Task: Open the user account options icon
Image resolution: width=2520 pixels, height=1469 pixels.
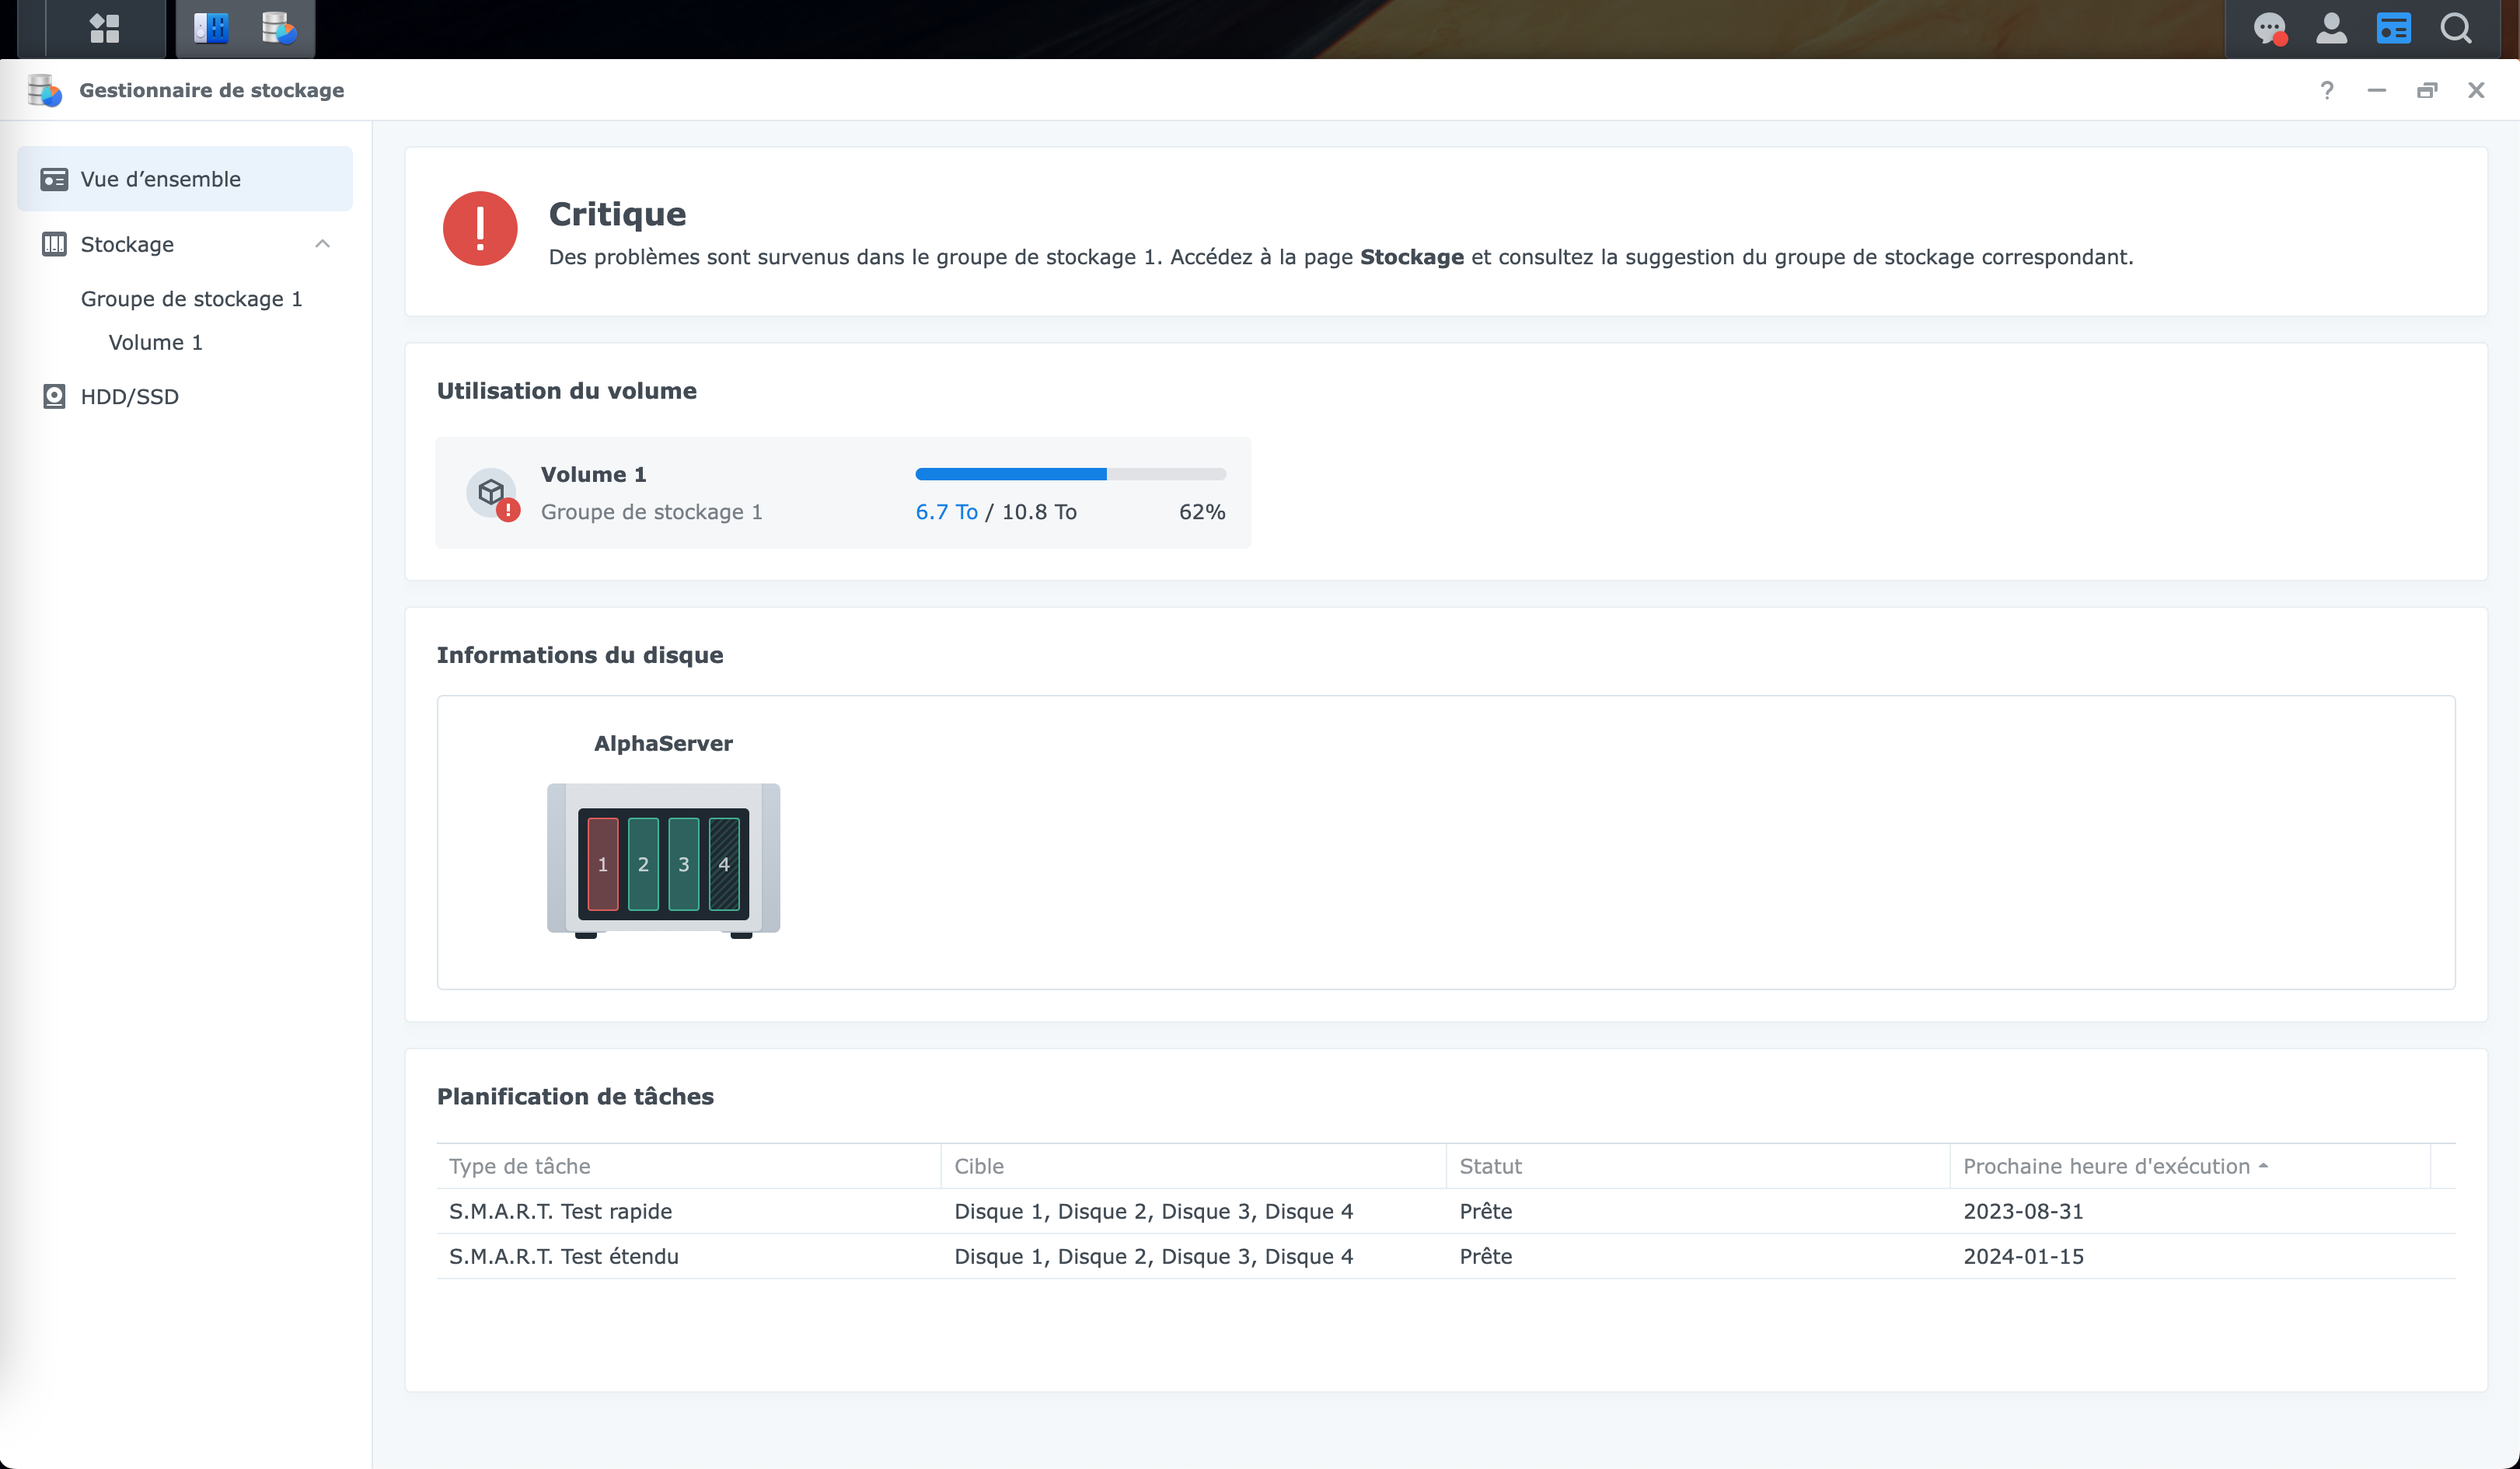Action: pos(2331,28)
